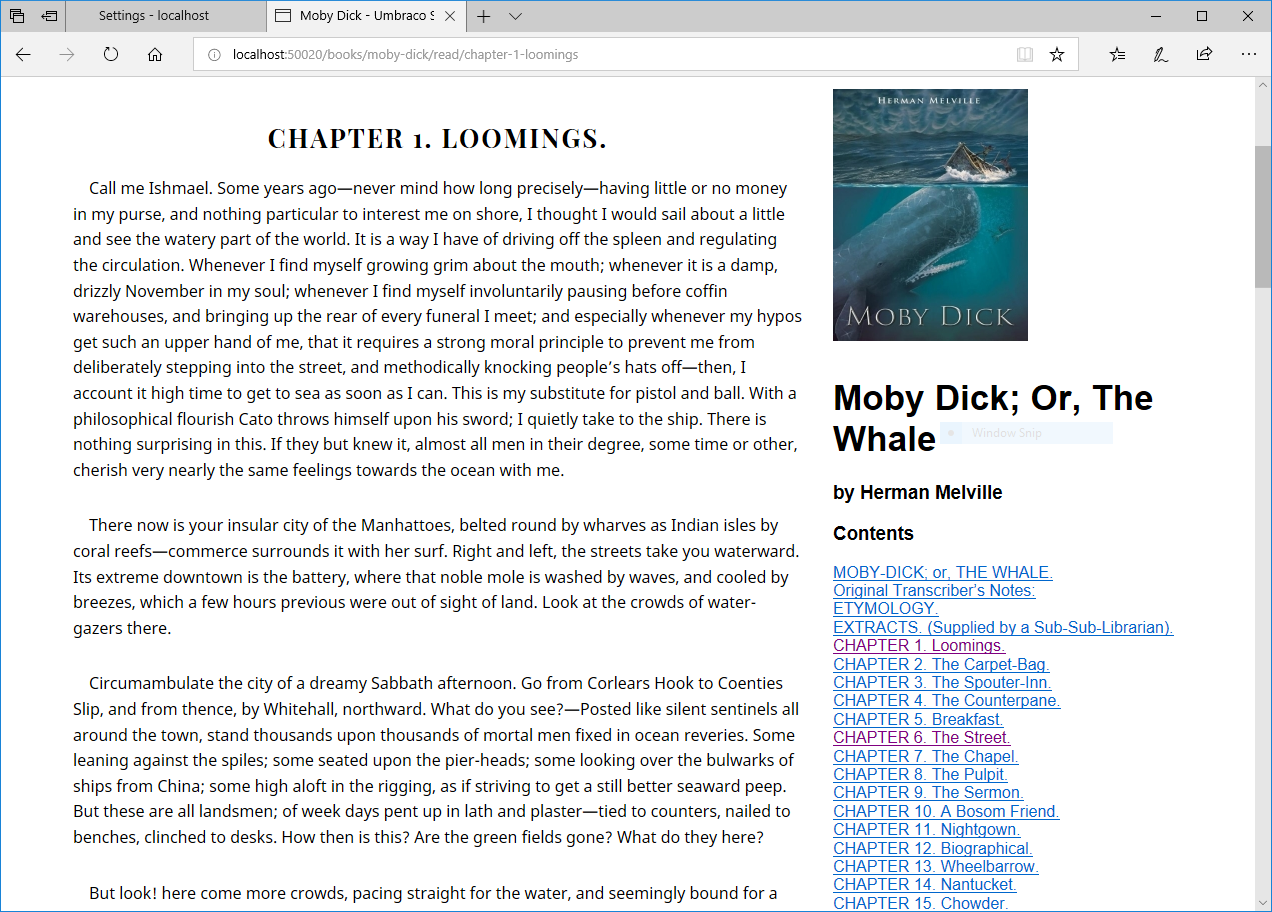Click the 'by Herman Melville' author line

click(x=918, y=492)
